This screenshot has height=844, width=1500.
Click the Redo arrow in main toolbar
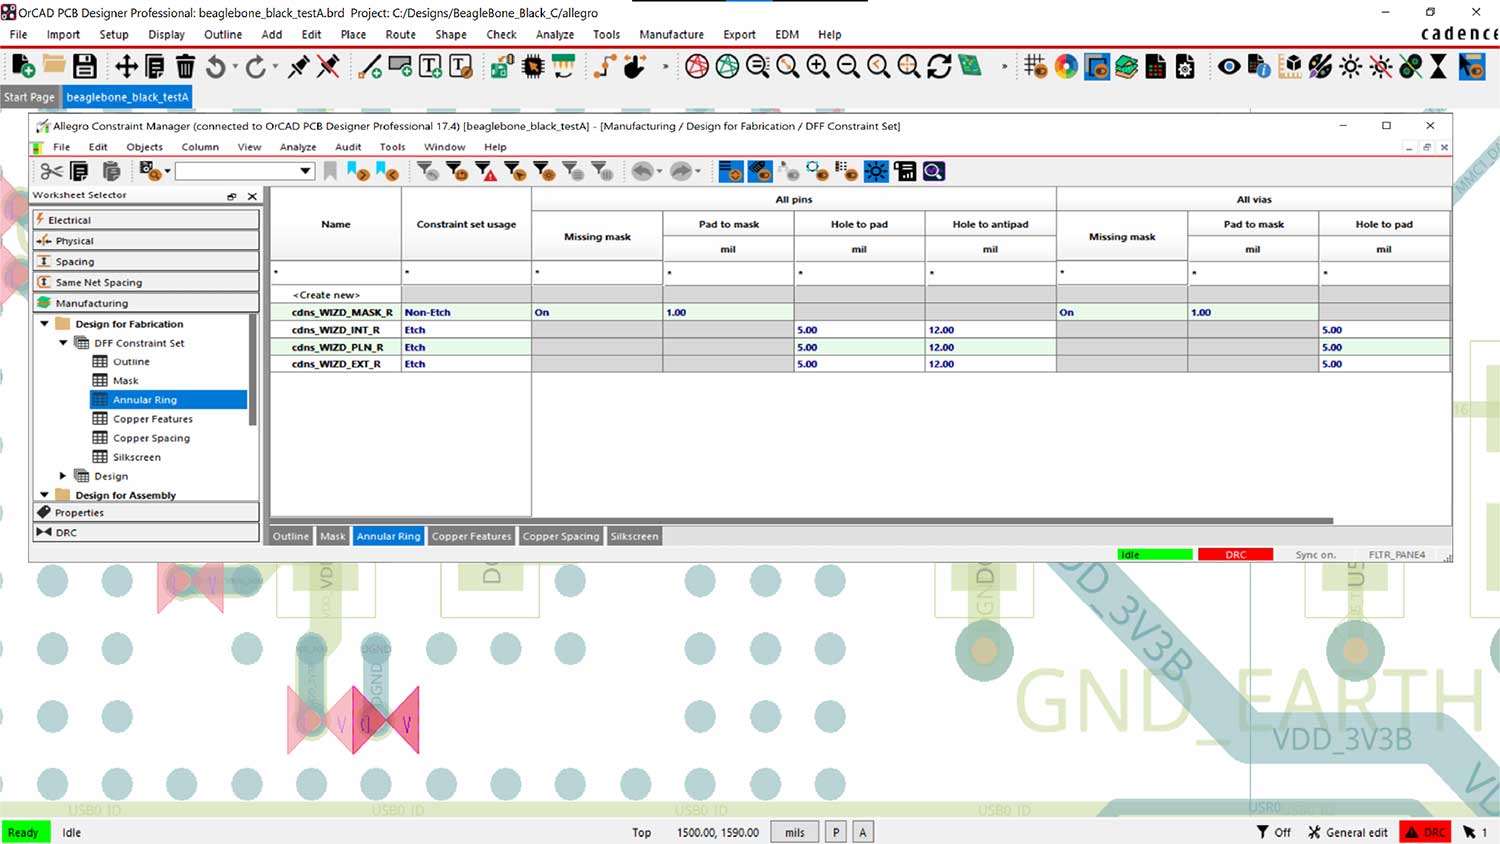[x=255, y=66]
